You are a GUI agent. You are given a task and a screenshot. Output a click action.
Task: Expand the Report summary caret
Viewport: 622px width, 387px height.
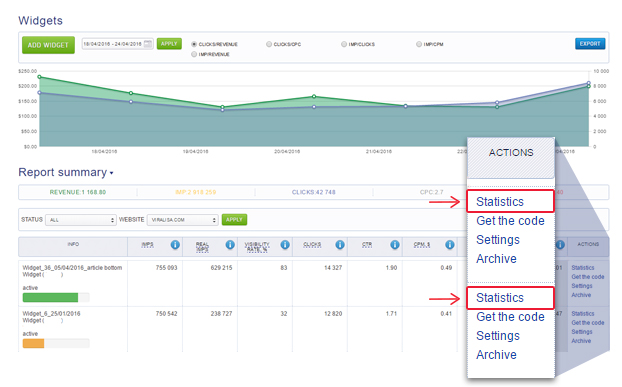[111, 173]
